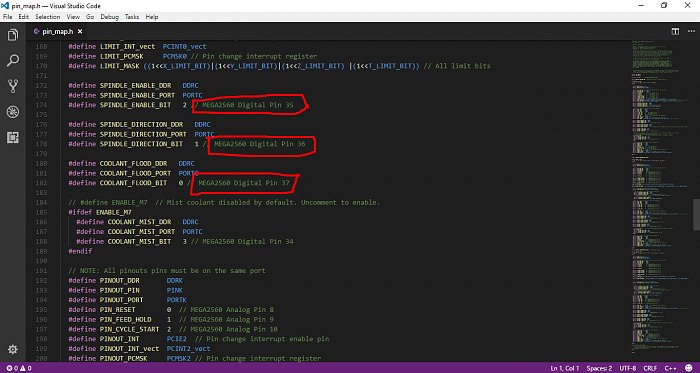Screen dimensions: 700x373
Task: Click the vertical scrollbar thumb
Action: click(696, 215)
